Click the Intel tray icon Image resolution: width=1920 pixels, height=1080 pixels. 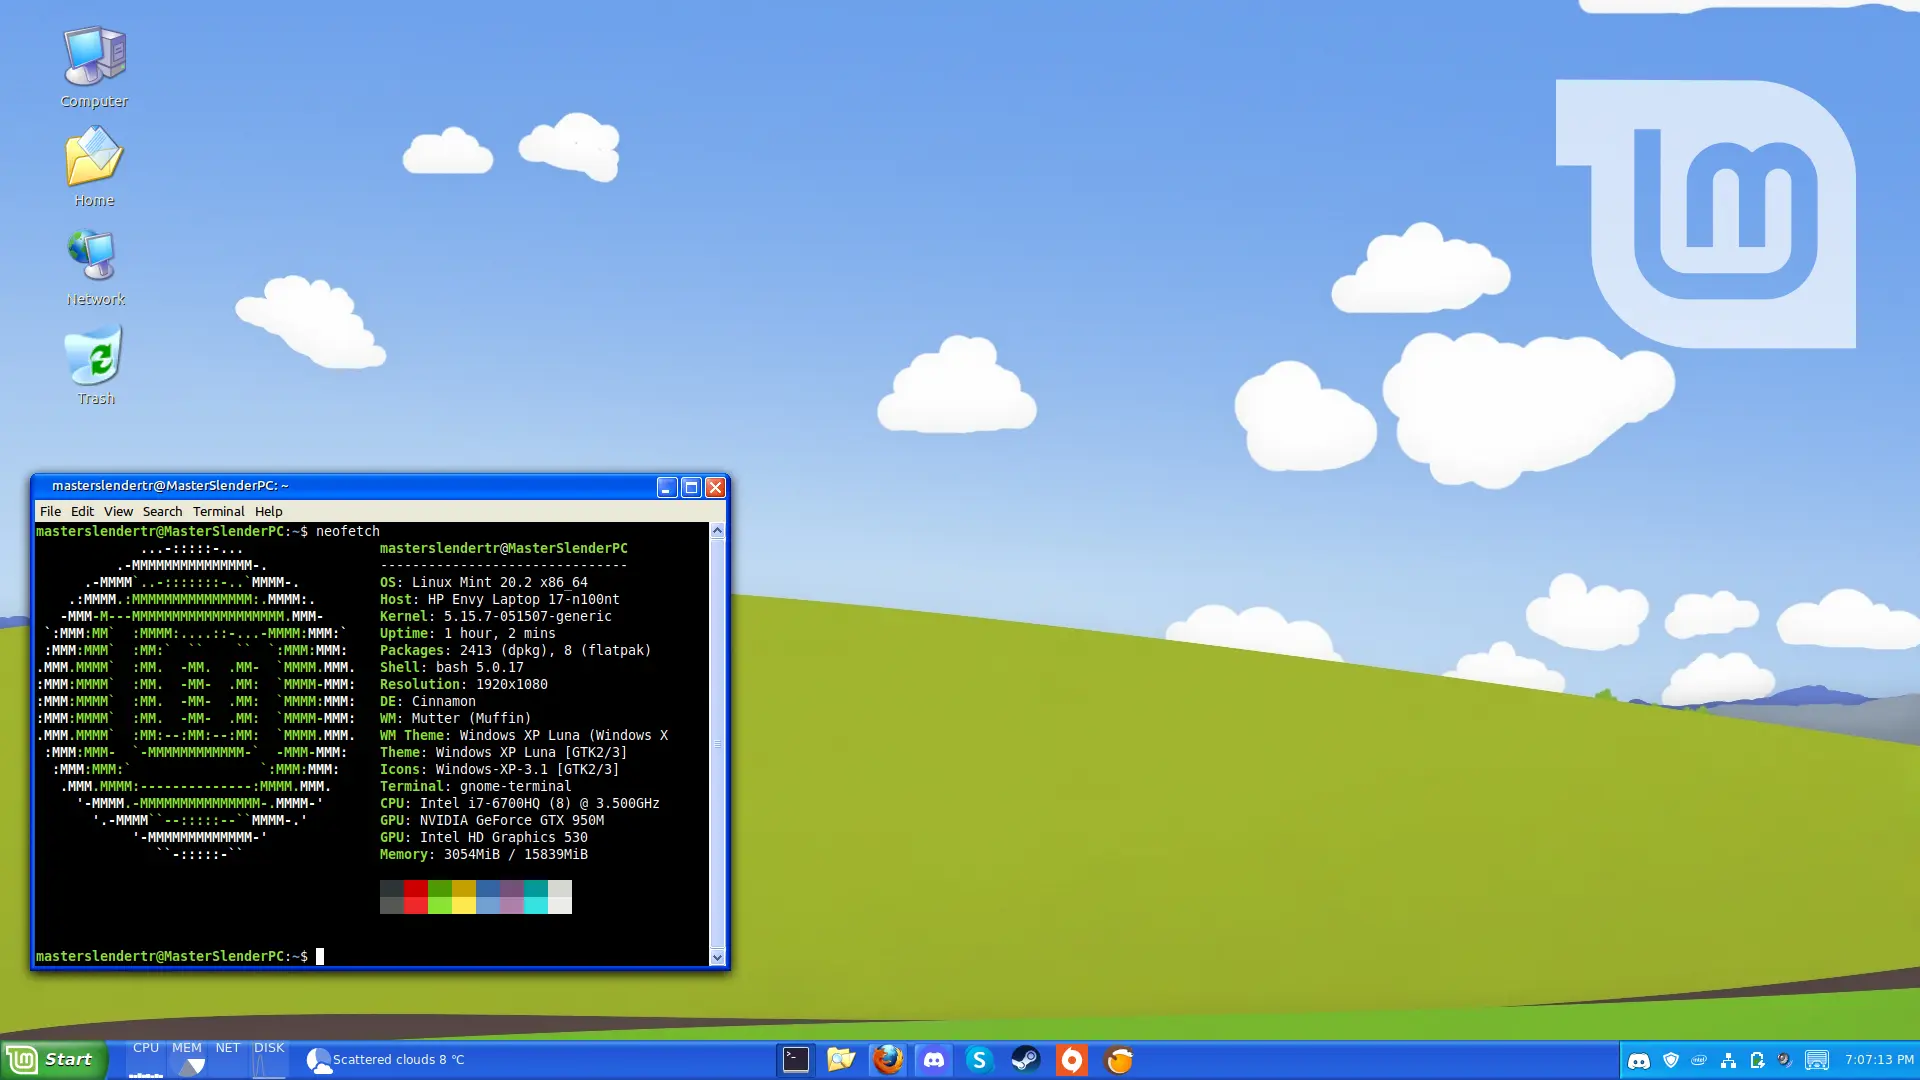(x=1699, y=1060)
